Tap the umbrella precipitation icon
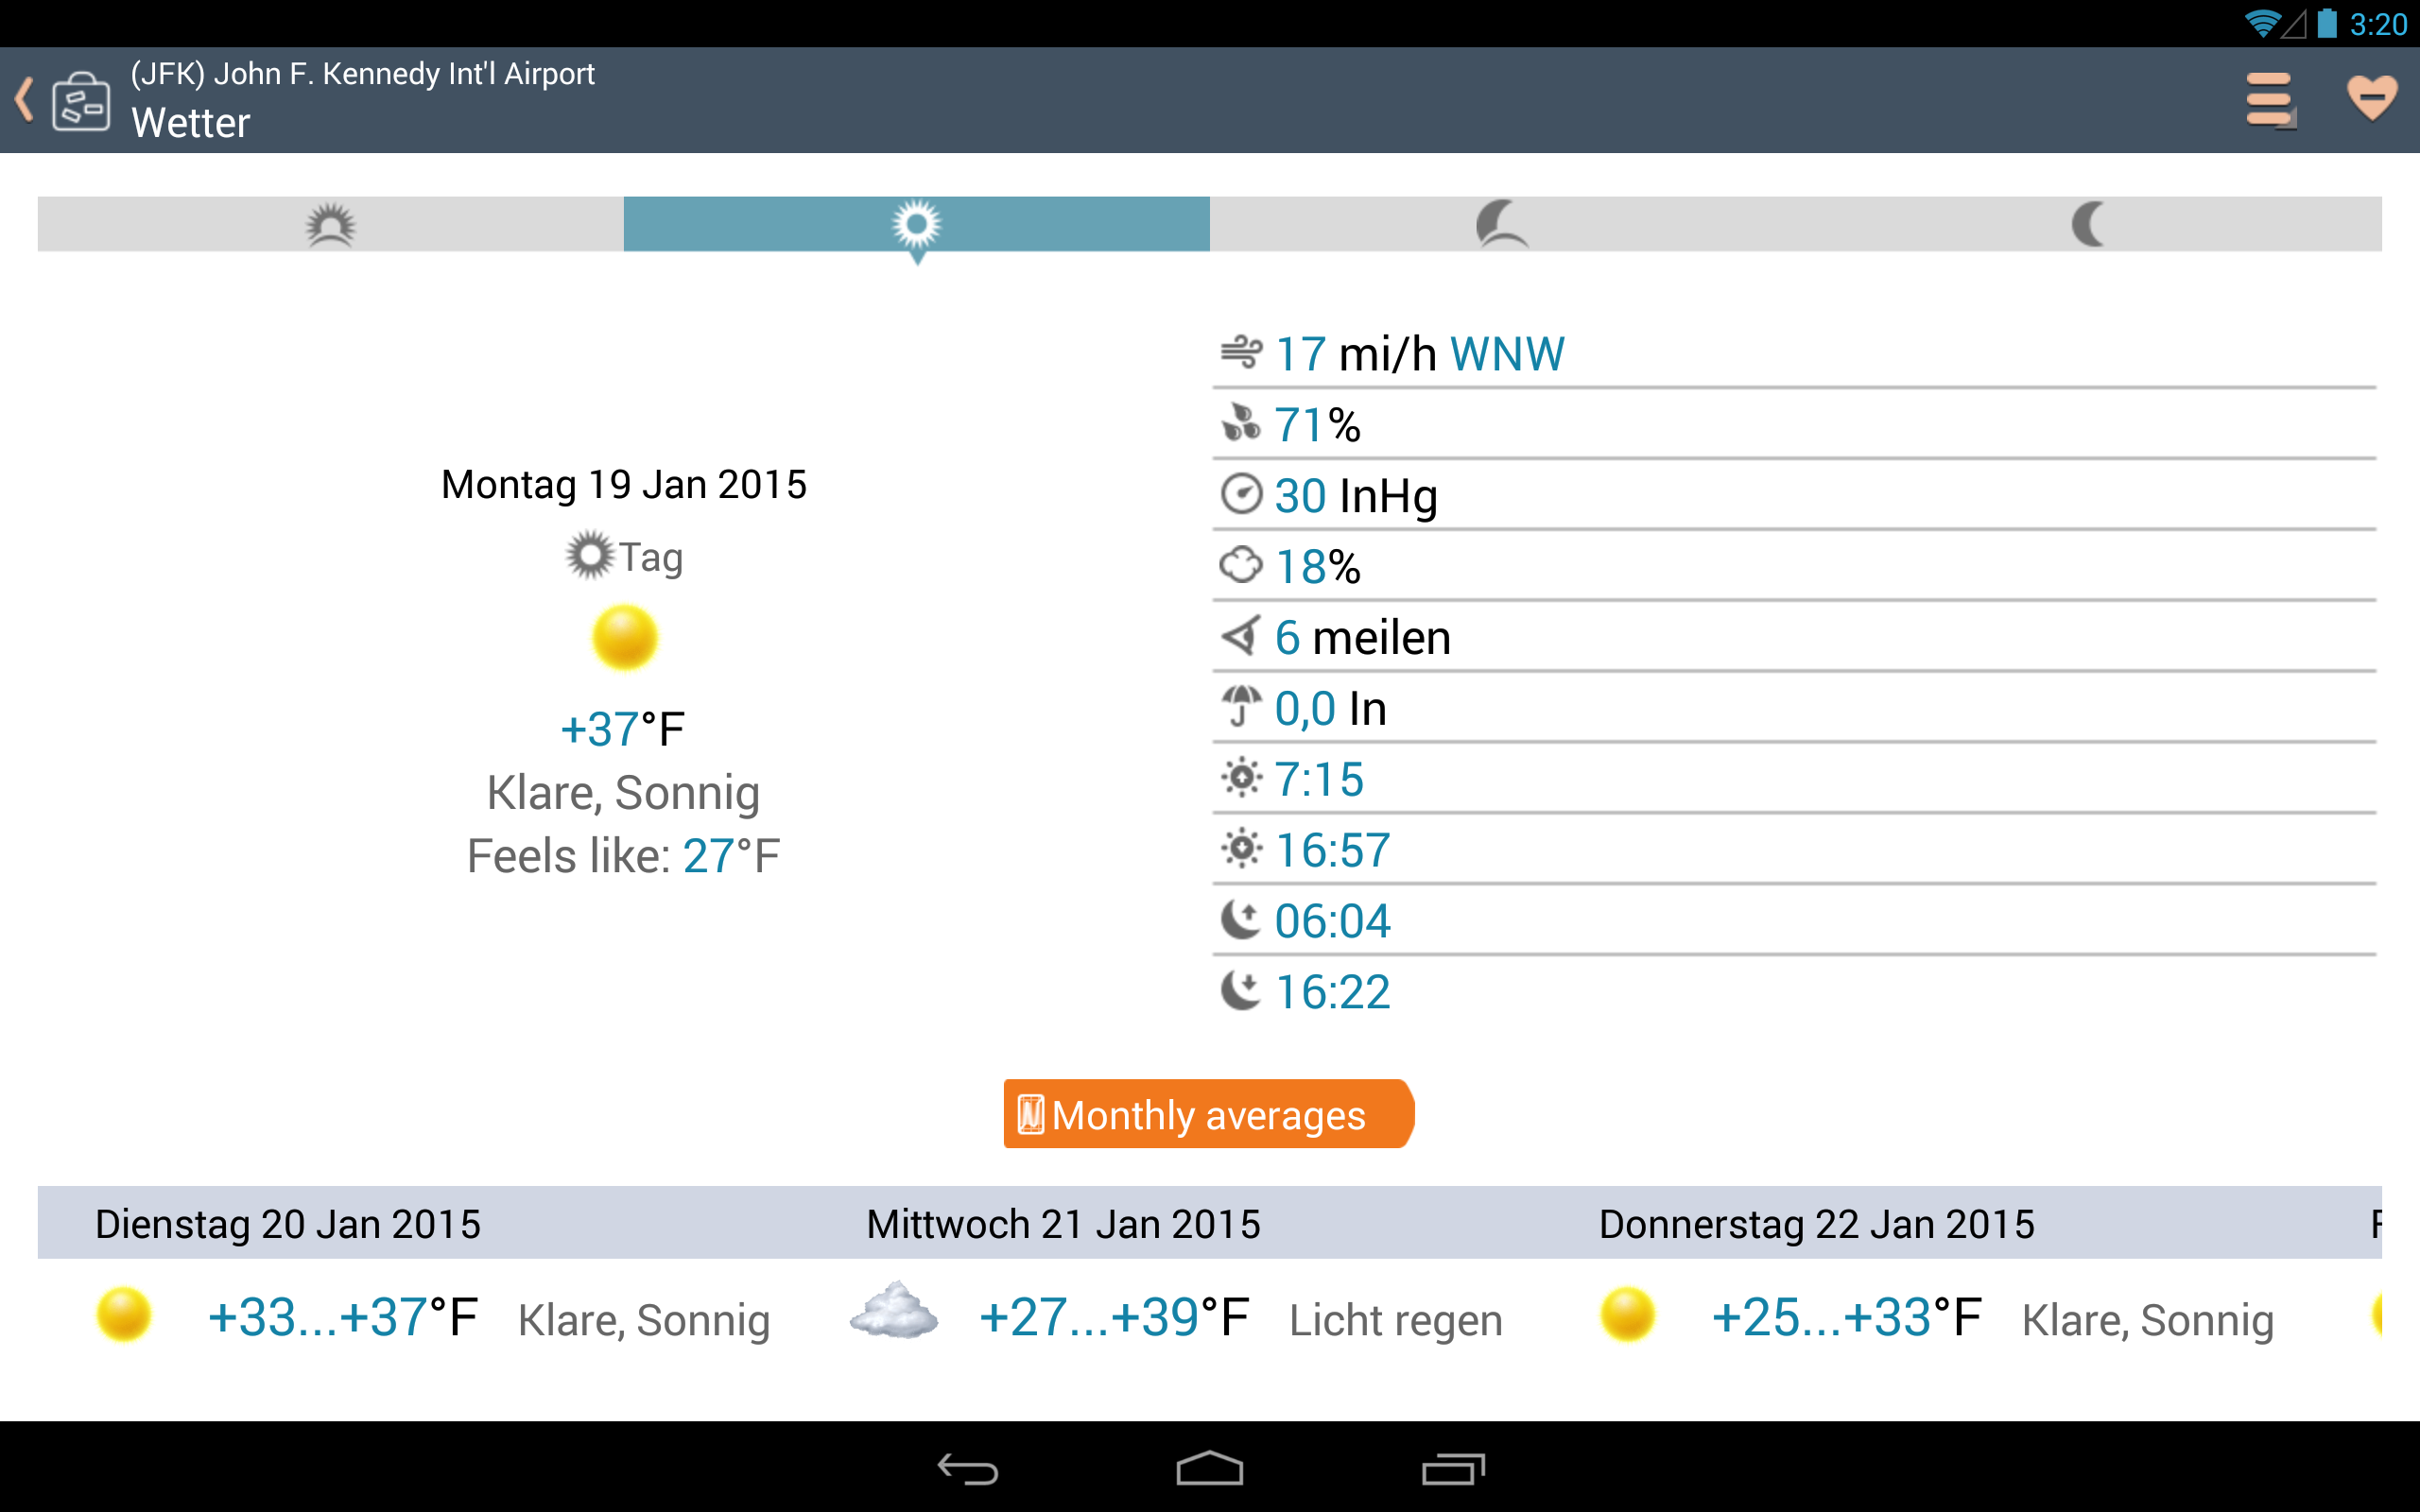Viewport: 2420px width, 1512px height. click(x=1241, y=707)
